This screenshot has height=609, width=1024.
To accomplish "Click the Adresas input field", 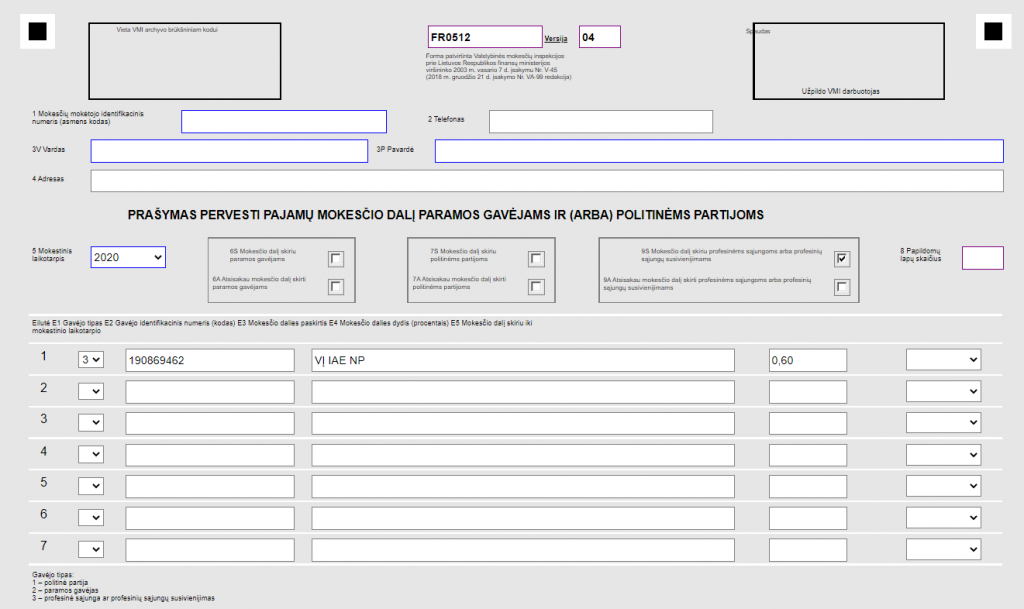I will pos(547,181).
